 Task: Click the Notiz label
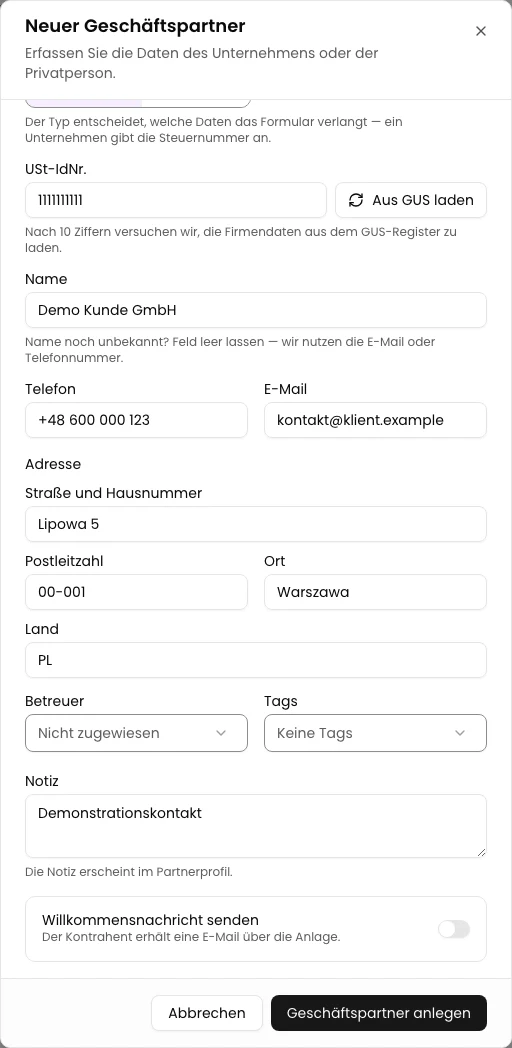point(42,781)
